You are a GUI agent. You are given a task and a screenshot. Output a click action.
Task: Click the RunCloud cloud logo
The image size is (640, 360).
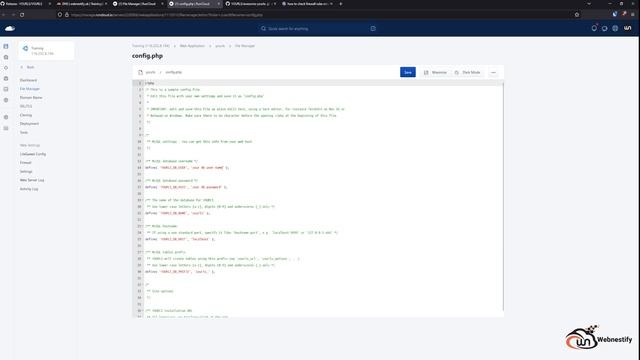[10, 29]
